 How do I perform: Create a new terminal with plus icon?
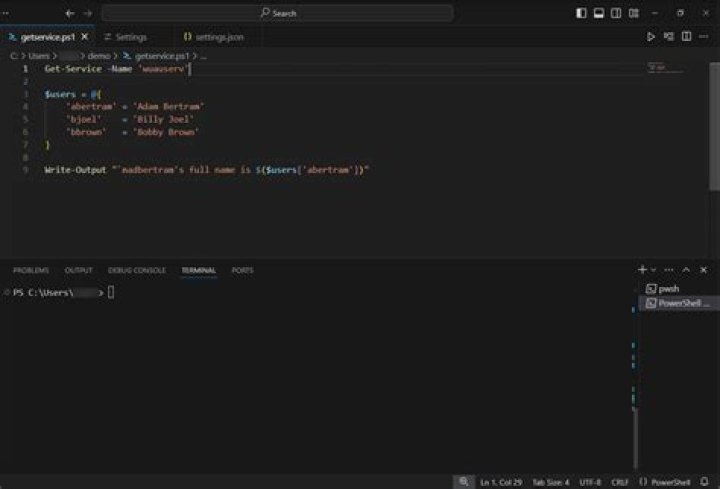pyautogui.click(x=642, y=270)
